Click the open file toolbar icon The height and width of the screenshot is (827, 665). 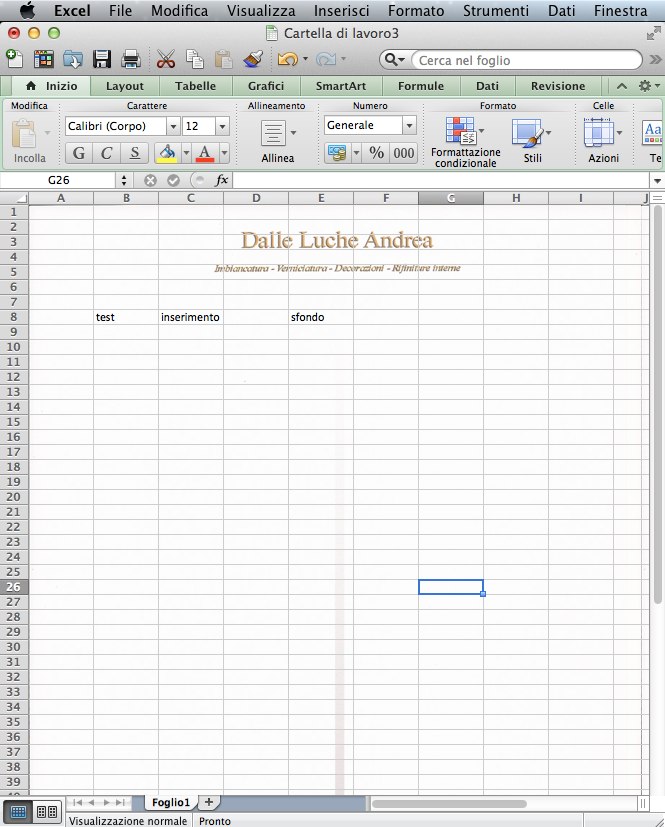click(73, 59)
